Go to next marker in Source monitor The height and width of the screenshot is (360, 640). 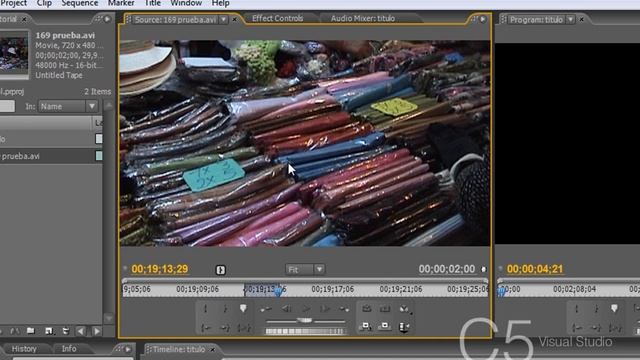click(344, 309)
